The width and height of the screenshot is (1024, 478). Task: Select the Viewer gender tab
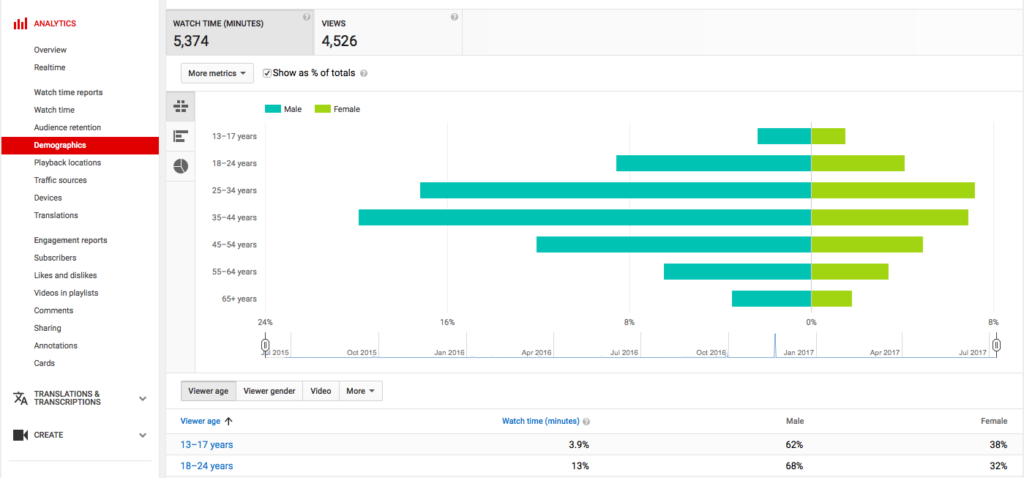coord(269,391)
